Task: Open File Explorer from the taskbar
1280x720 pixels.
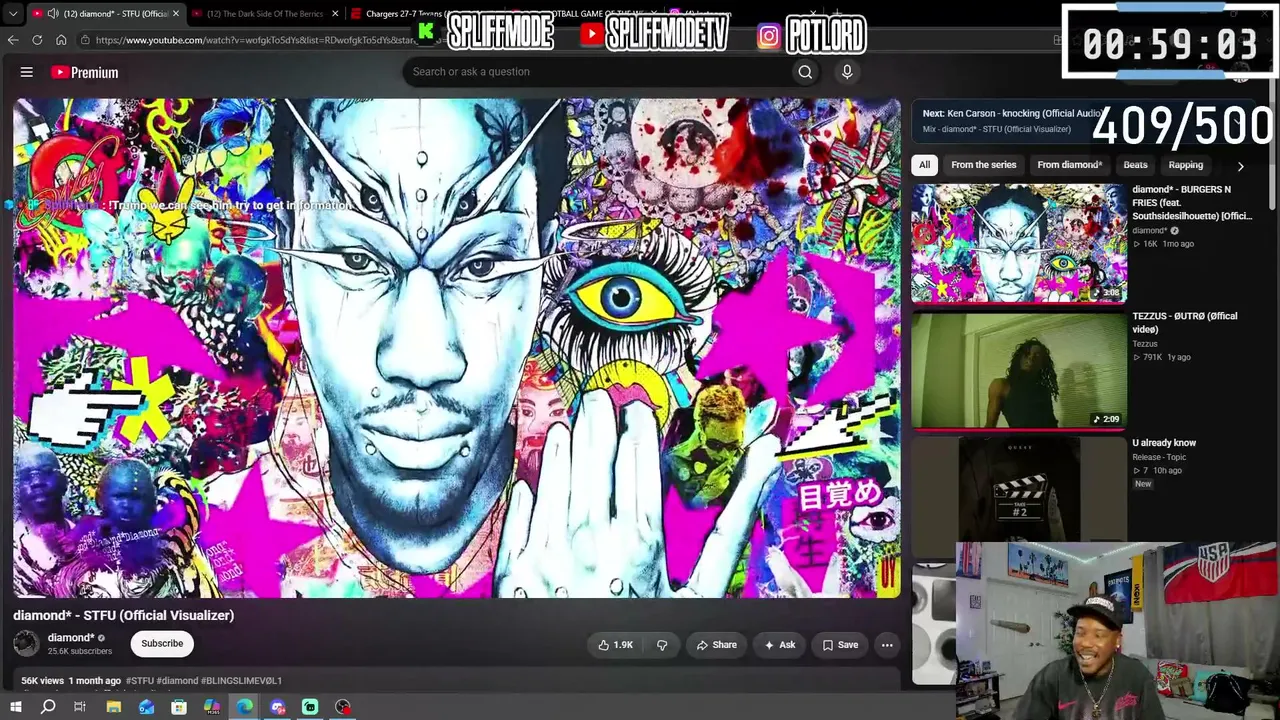Action: click(114, 707)
